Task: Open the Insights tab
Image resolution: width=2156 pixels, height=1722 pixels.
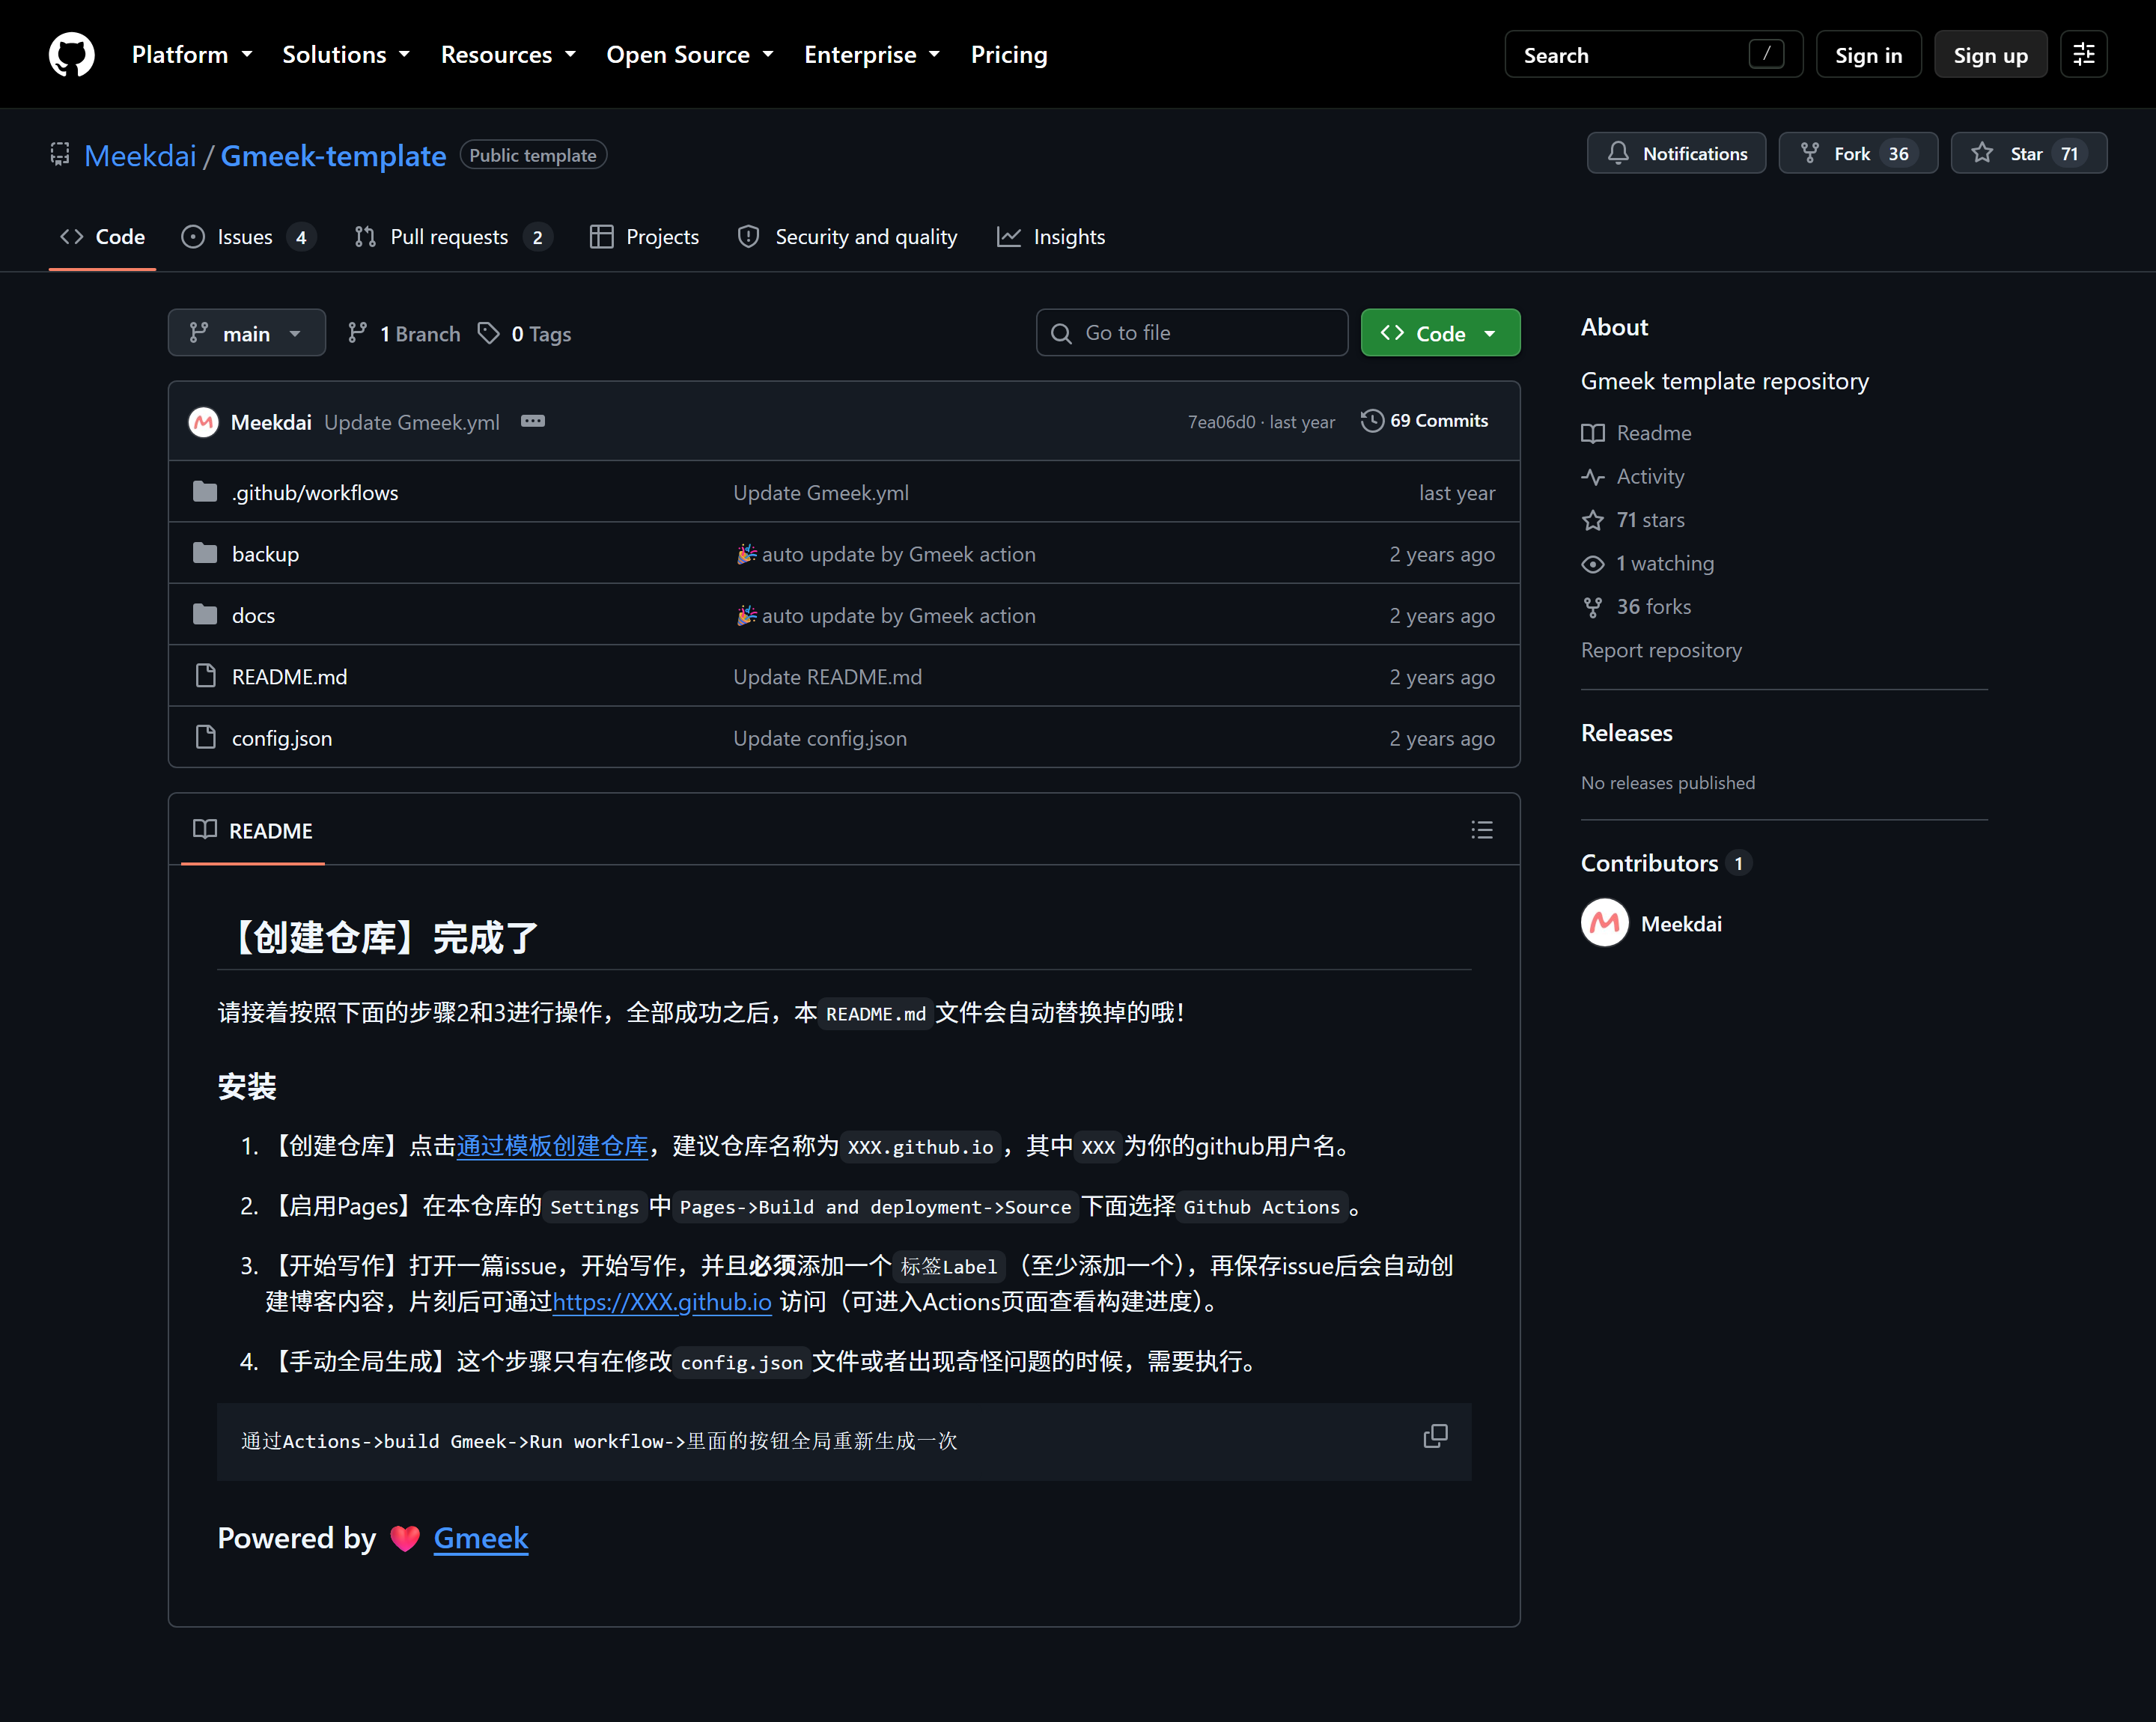Action: [x=1051, y=237]
